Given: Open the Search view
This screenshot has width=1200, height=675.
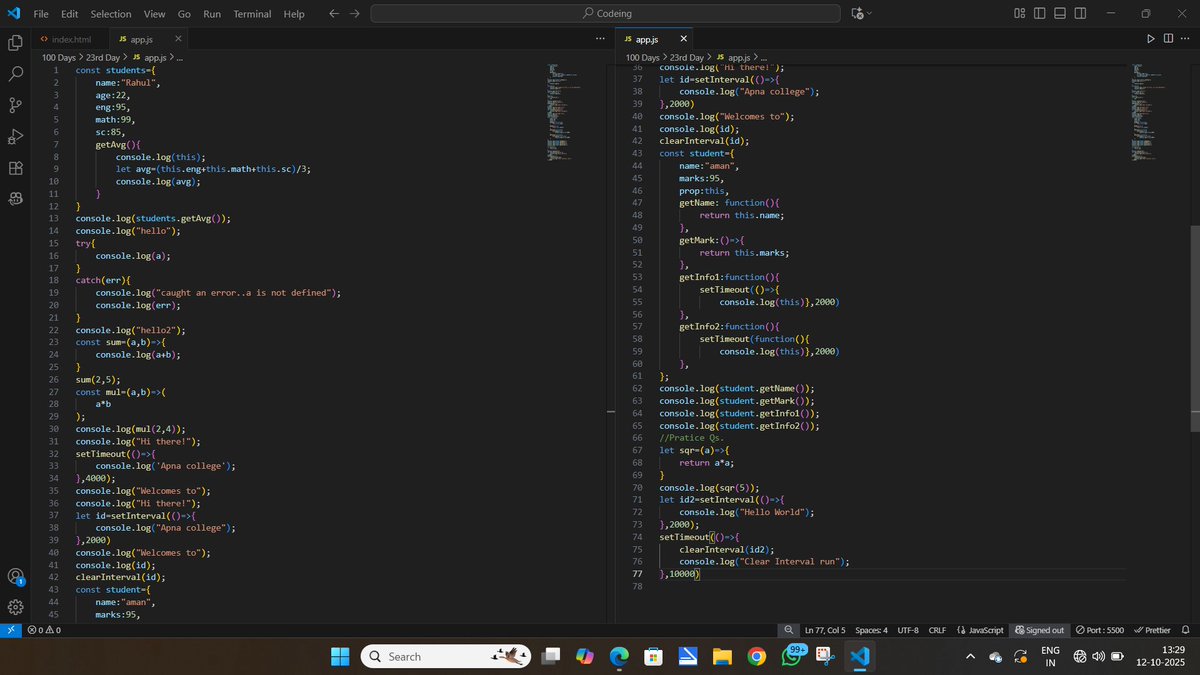Looking at the screenshot, I should (15, 73).
